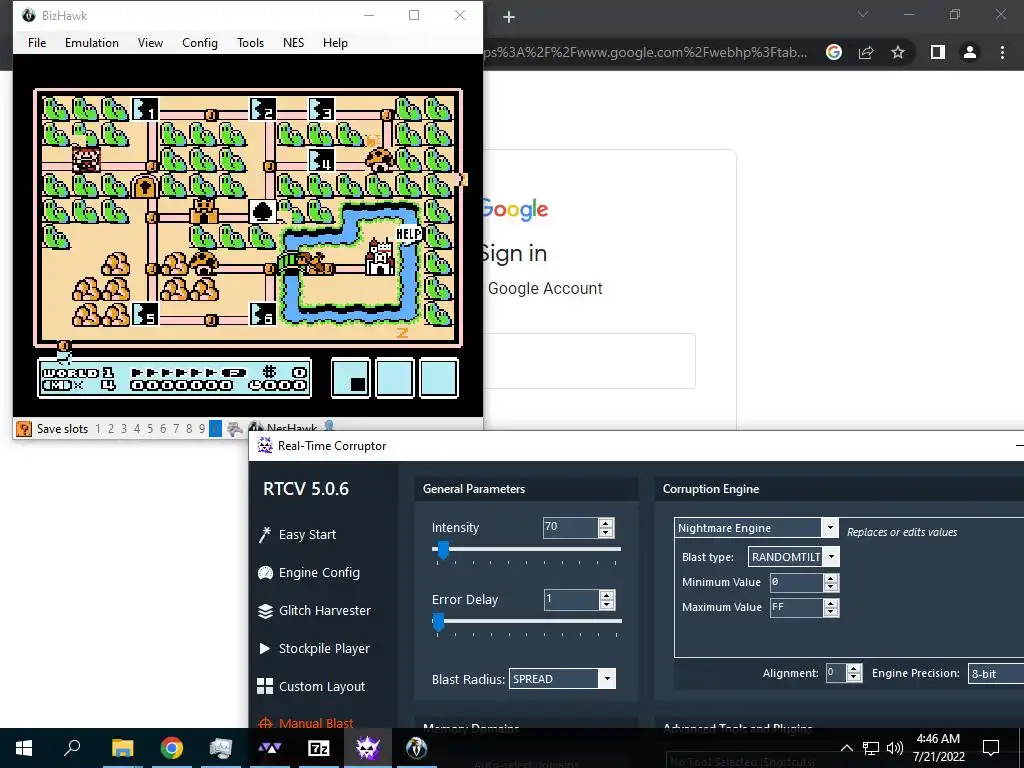Click the Chrome address bar URL
This screenshot has height=768, width=1024.
(645, 52)
